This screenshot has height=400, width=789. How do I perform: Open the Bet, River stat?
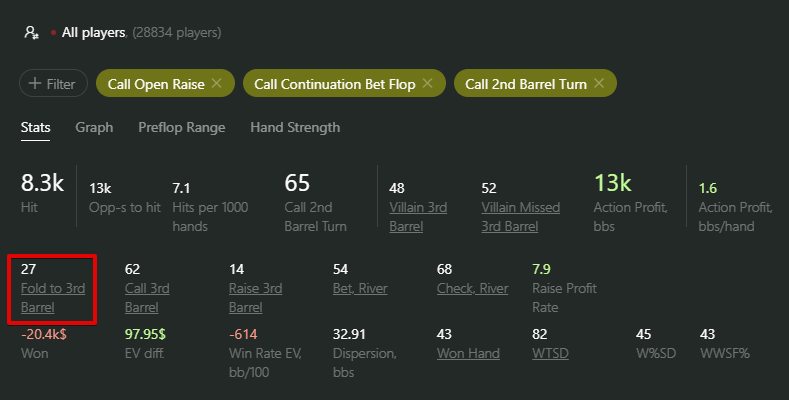point(360,288)
